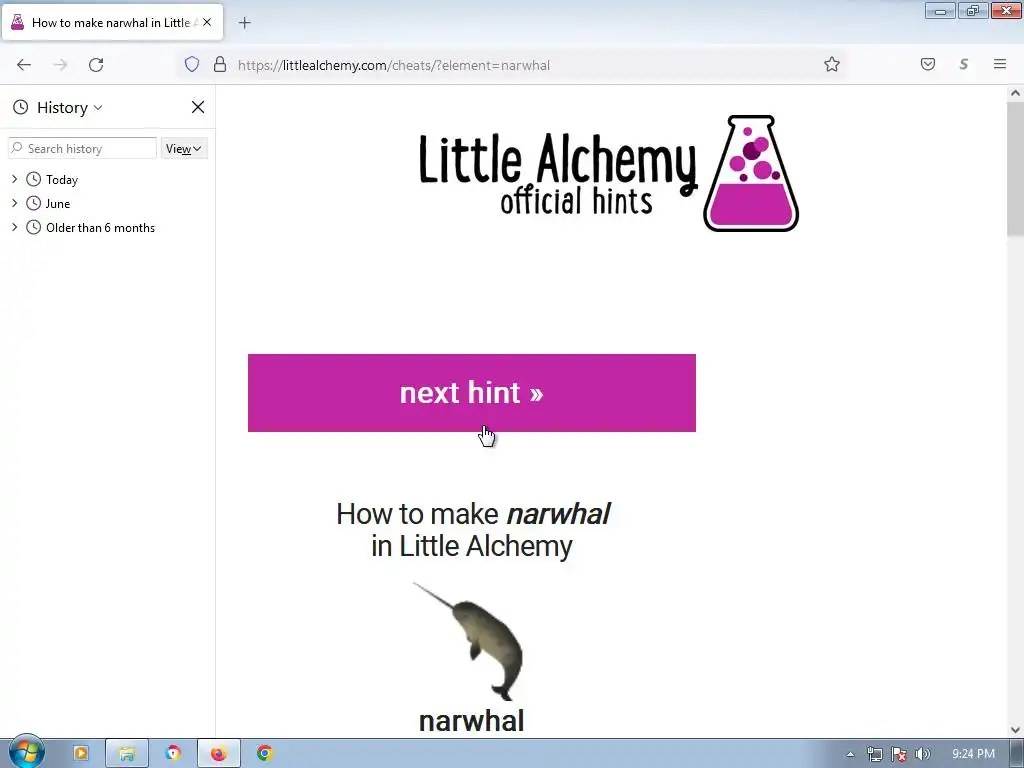
Task: Open the View dropdown in History sidebar
Action: pyautogui.click(x=184, y=148)
